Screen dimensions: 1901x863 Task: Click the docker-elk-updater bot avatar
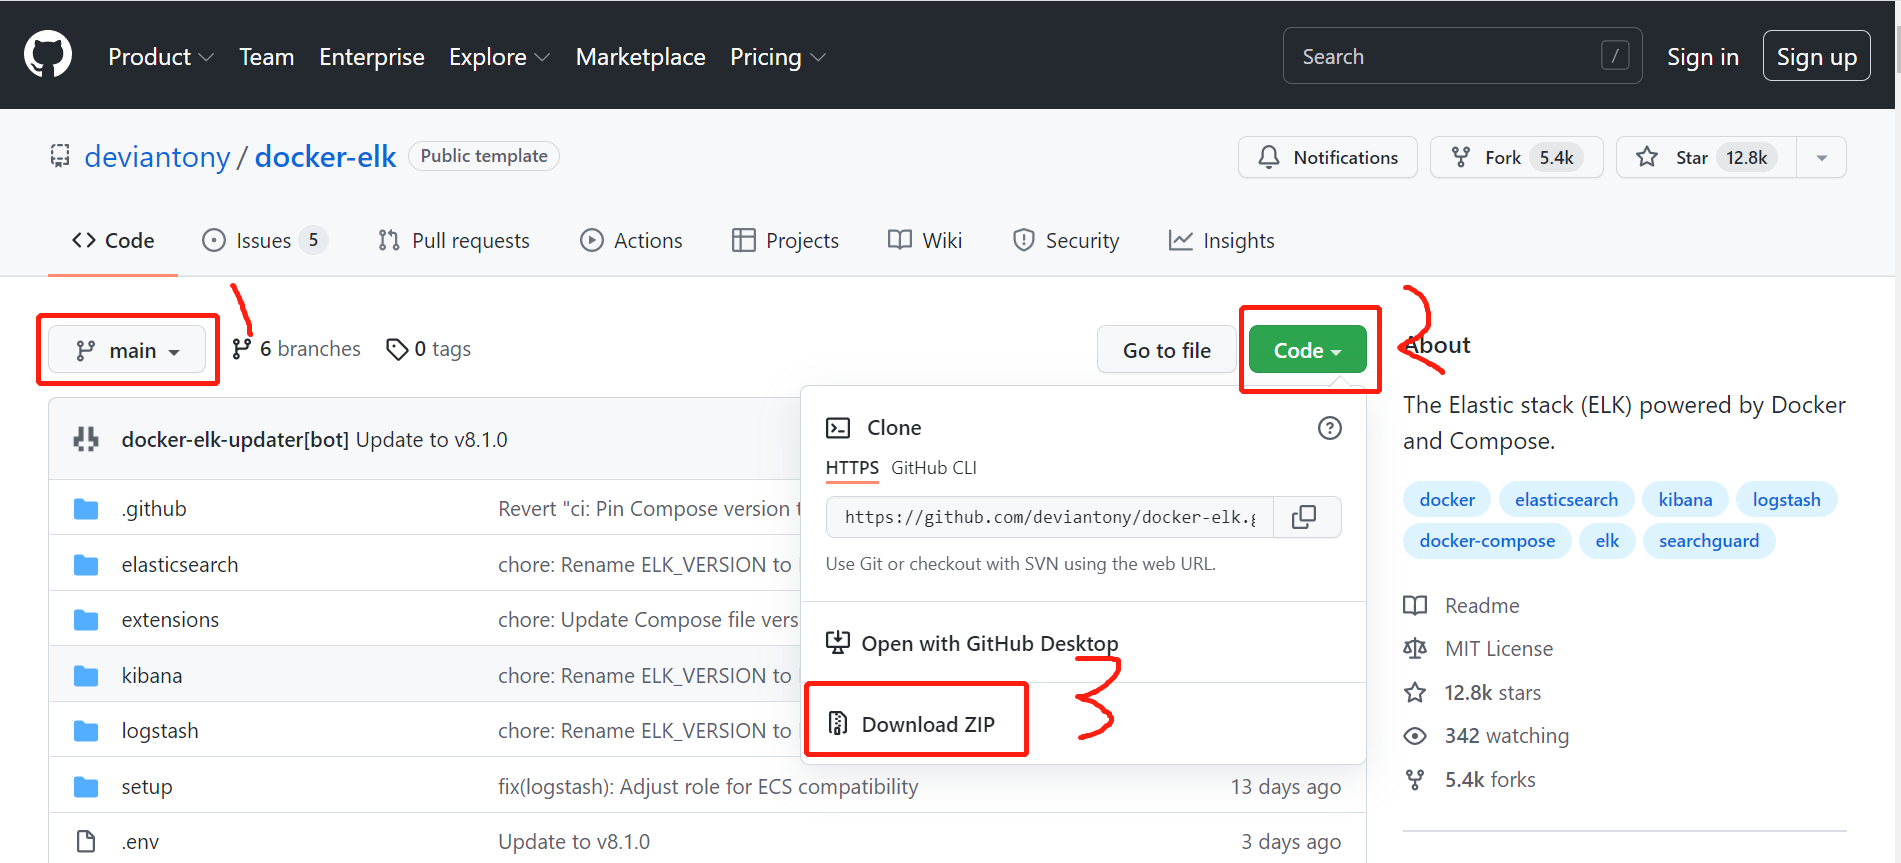pyautogui.click(x=86, y=439)
